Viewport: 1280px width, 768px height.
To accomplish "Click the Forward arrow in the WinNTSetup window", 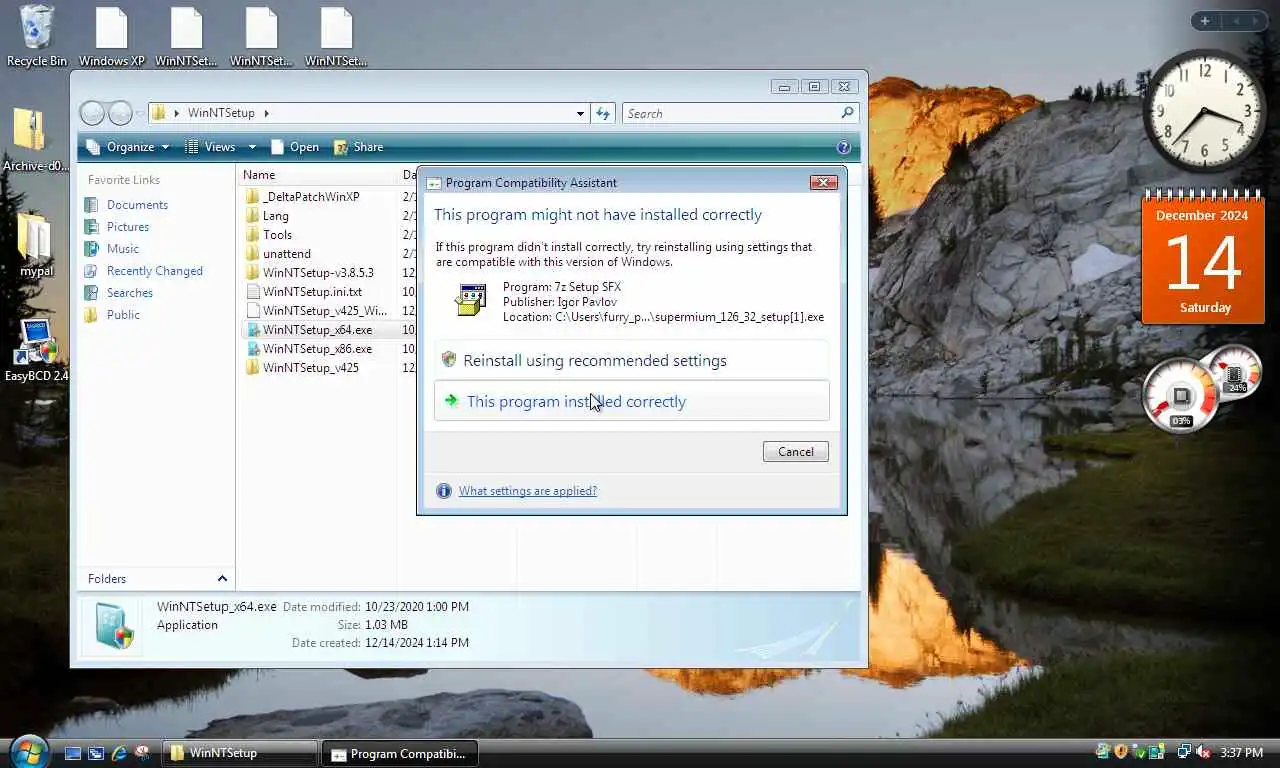I will coord(120,113).
